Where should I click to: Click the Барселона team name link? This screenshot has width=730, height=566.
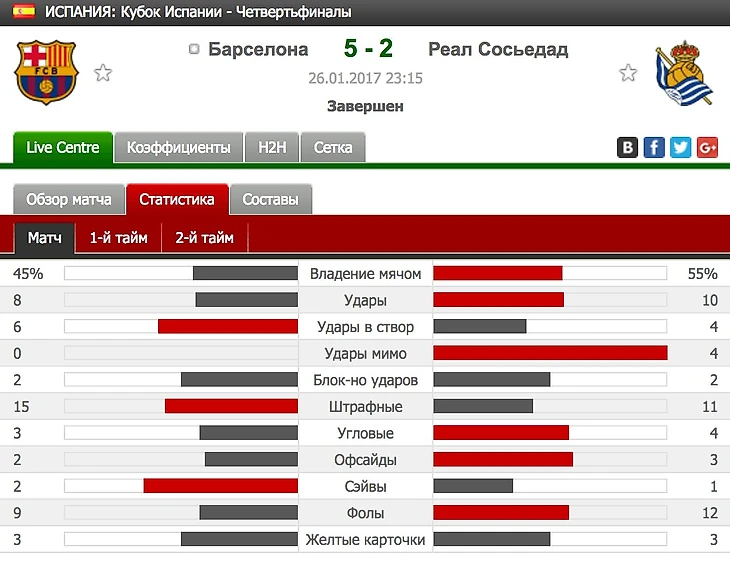258,49
